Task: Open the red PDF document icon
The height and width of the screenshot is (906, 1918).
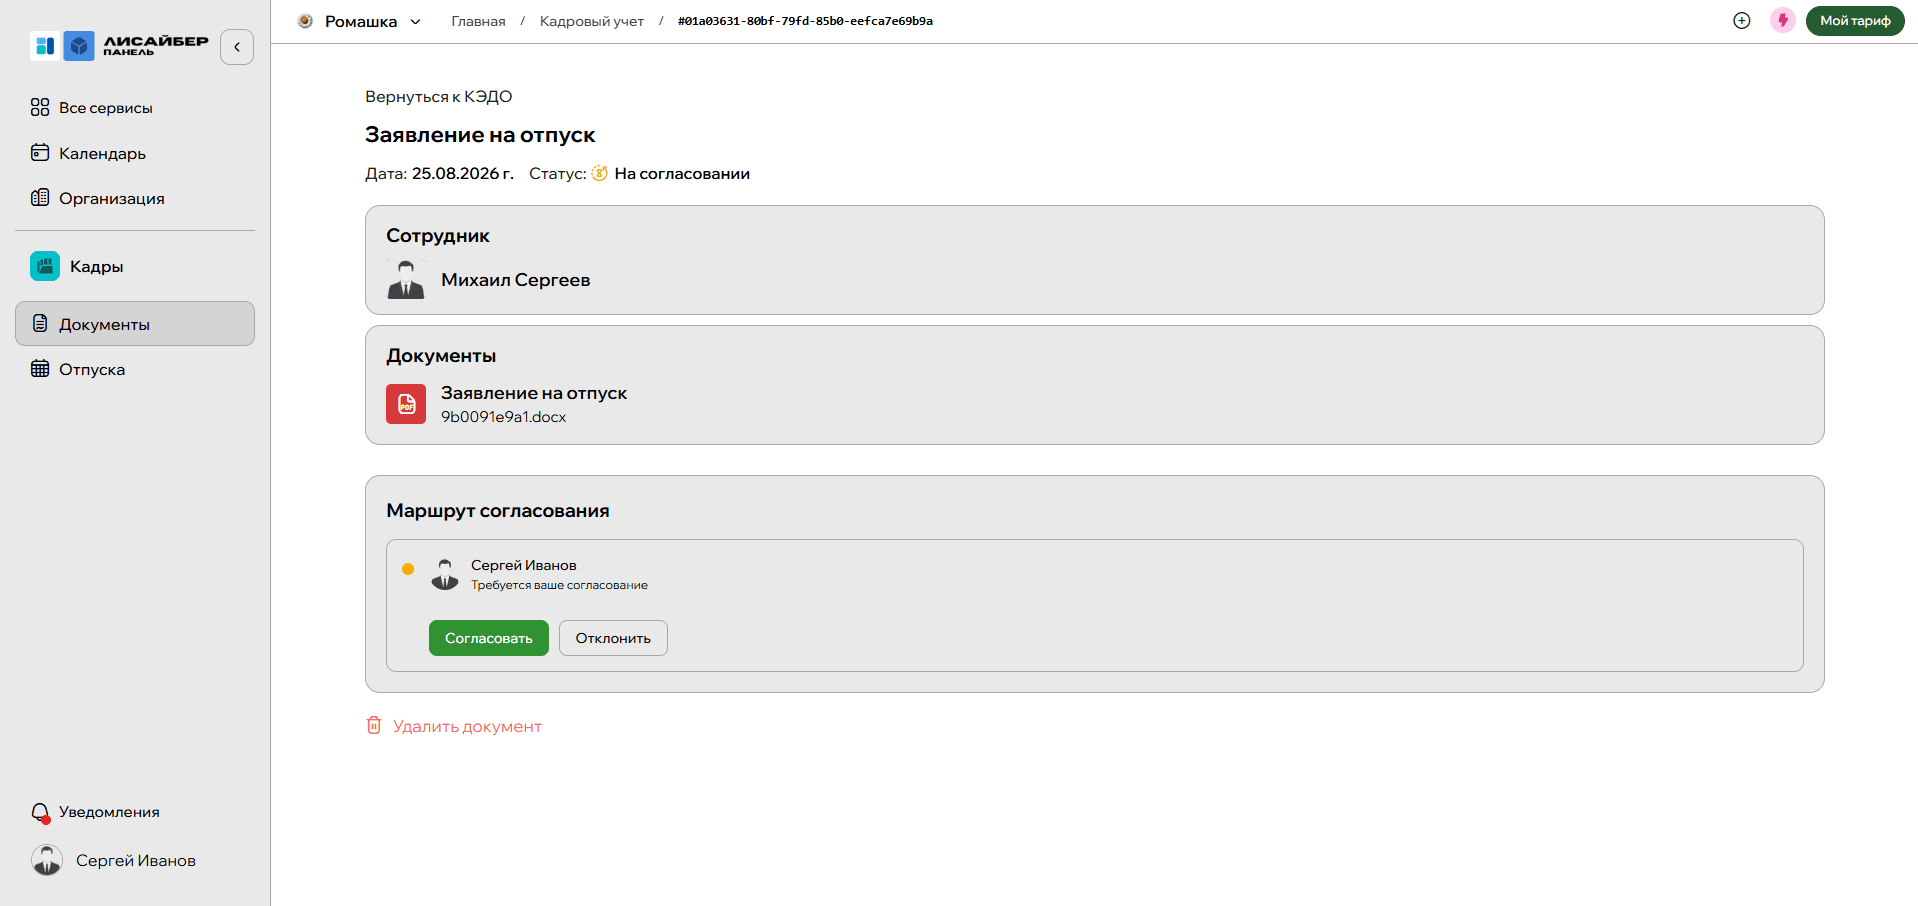Action: (x=406, y=404)
